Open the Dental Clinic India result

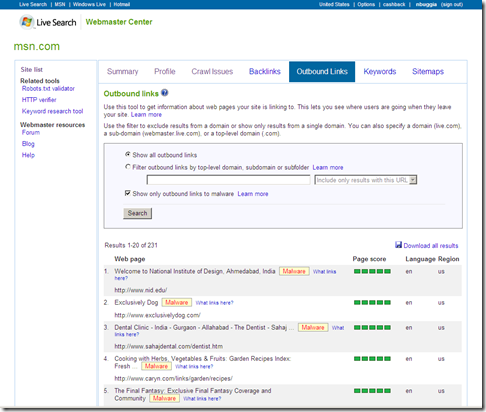(204, 327)
